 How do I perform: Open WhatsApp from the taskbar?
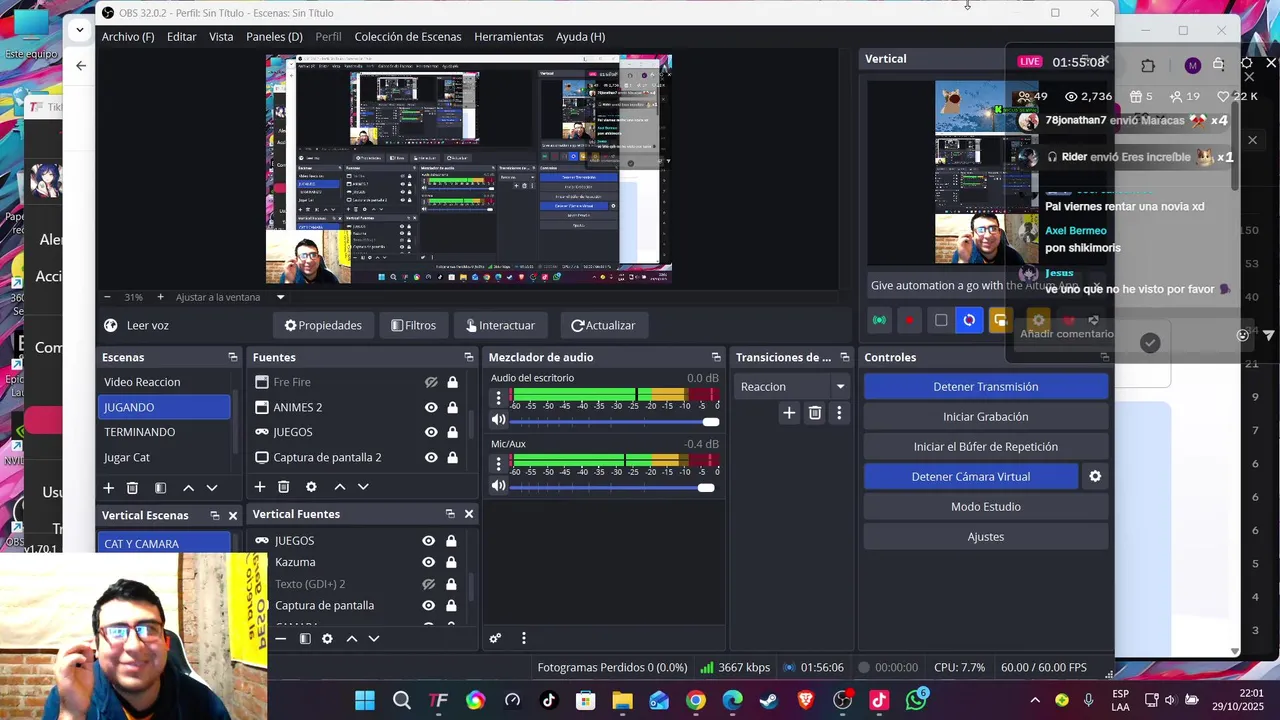coord(916,700)
